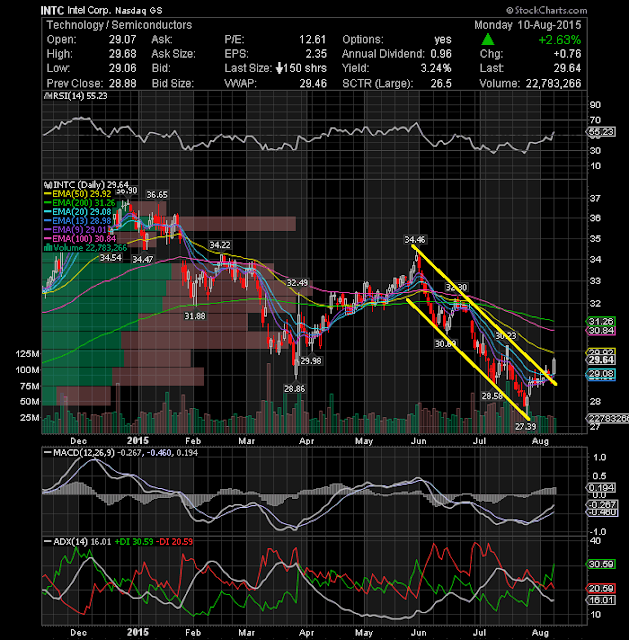Click the Jun label below the price chart
The height and width of the screenshot is (640, 629).
[419, 441]
